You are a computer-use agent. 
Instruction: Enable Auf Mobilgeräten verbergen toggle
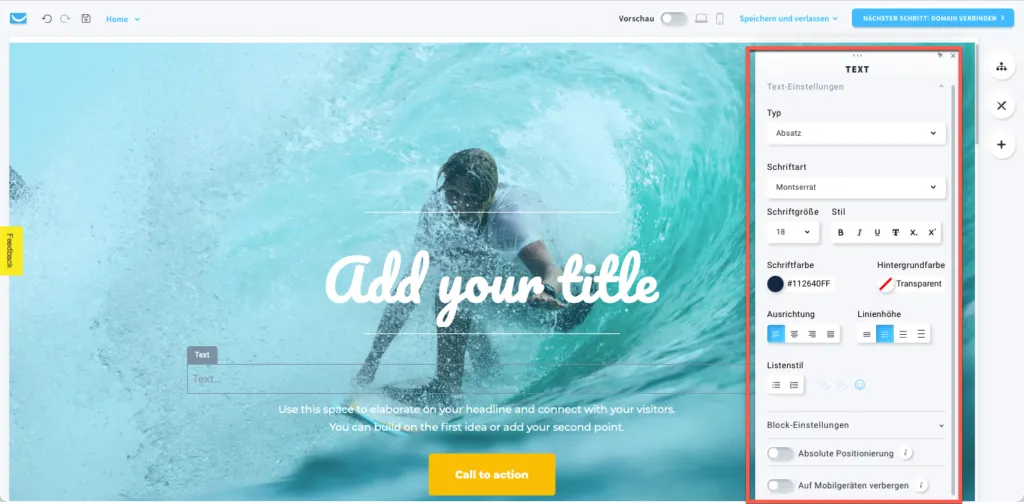(780, 486)
